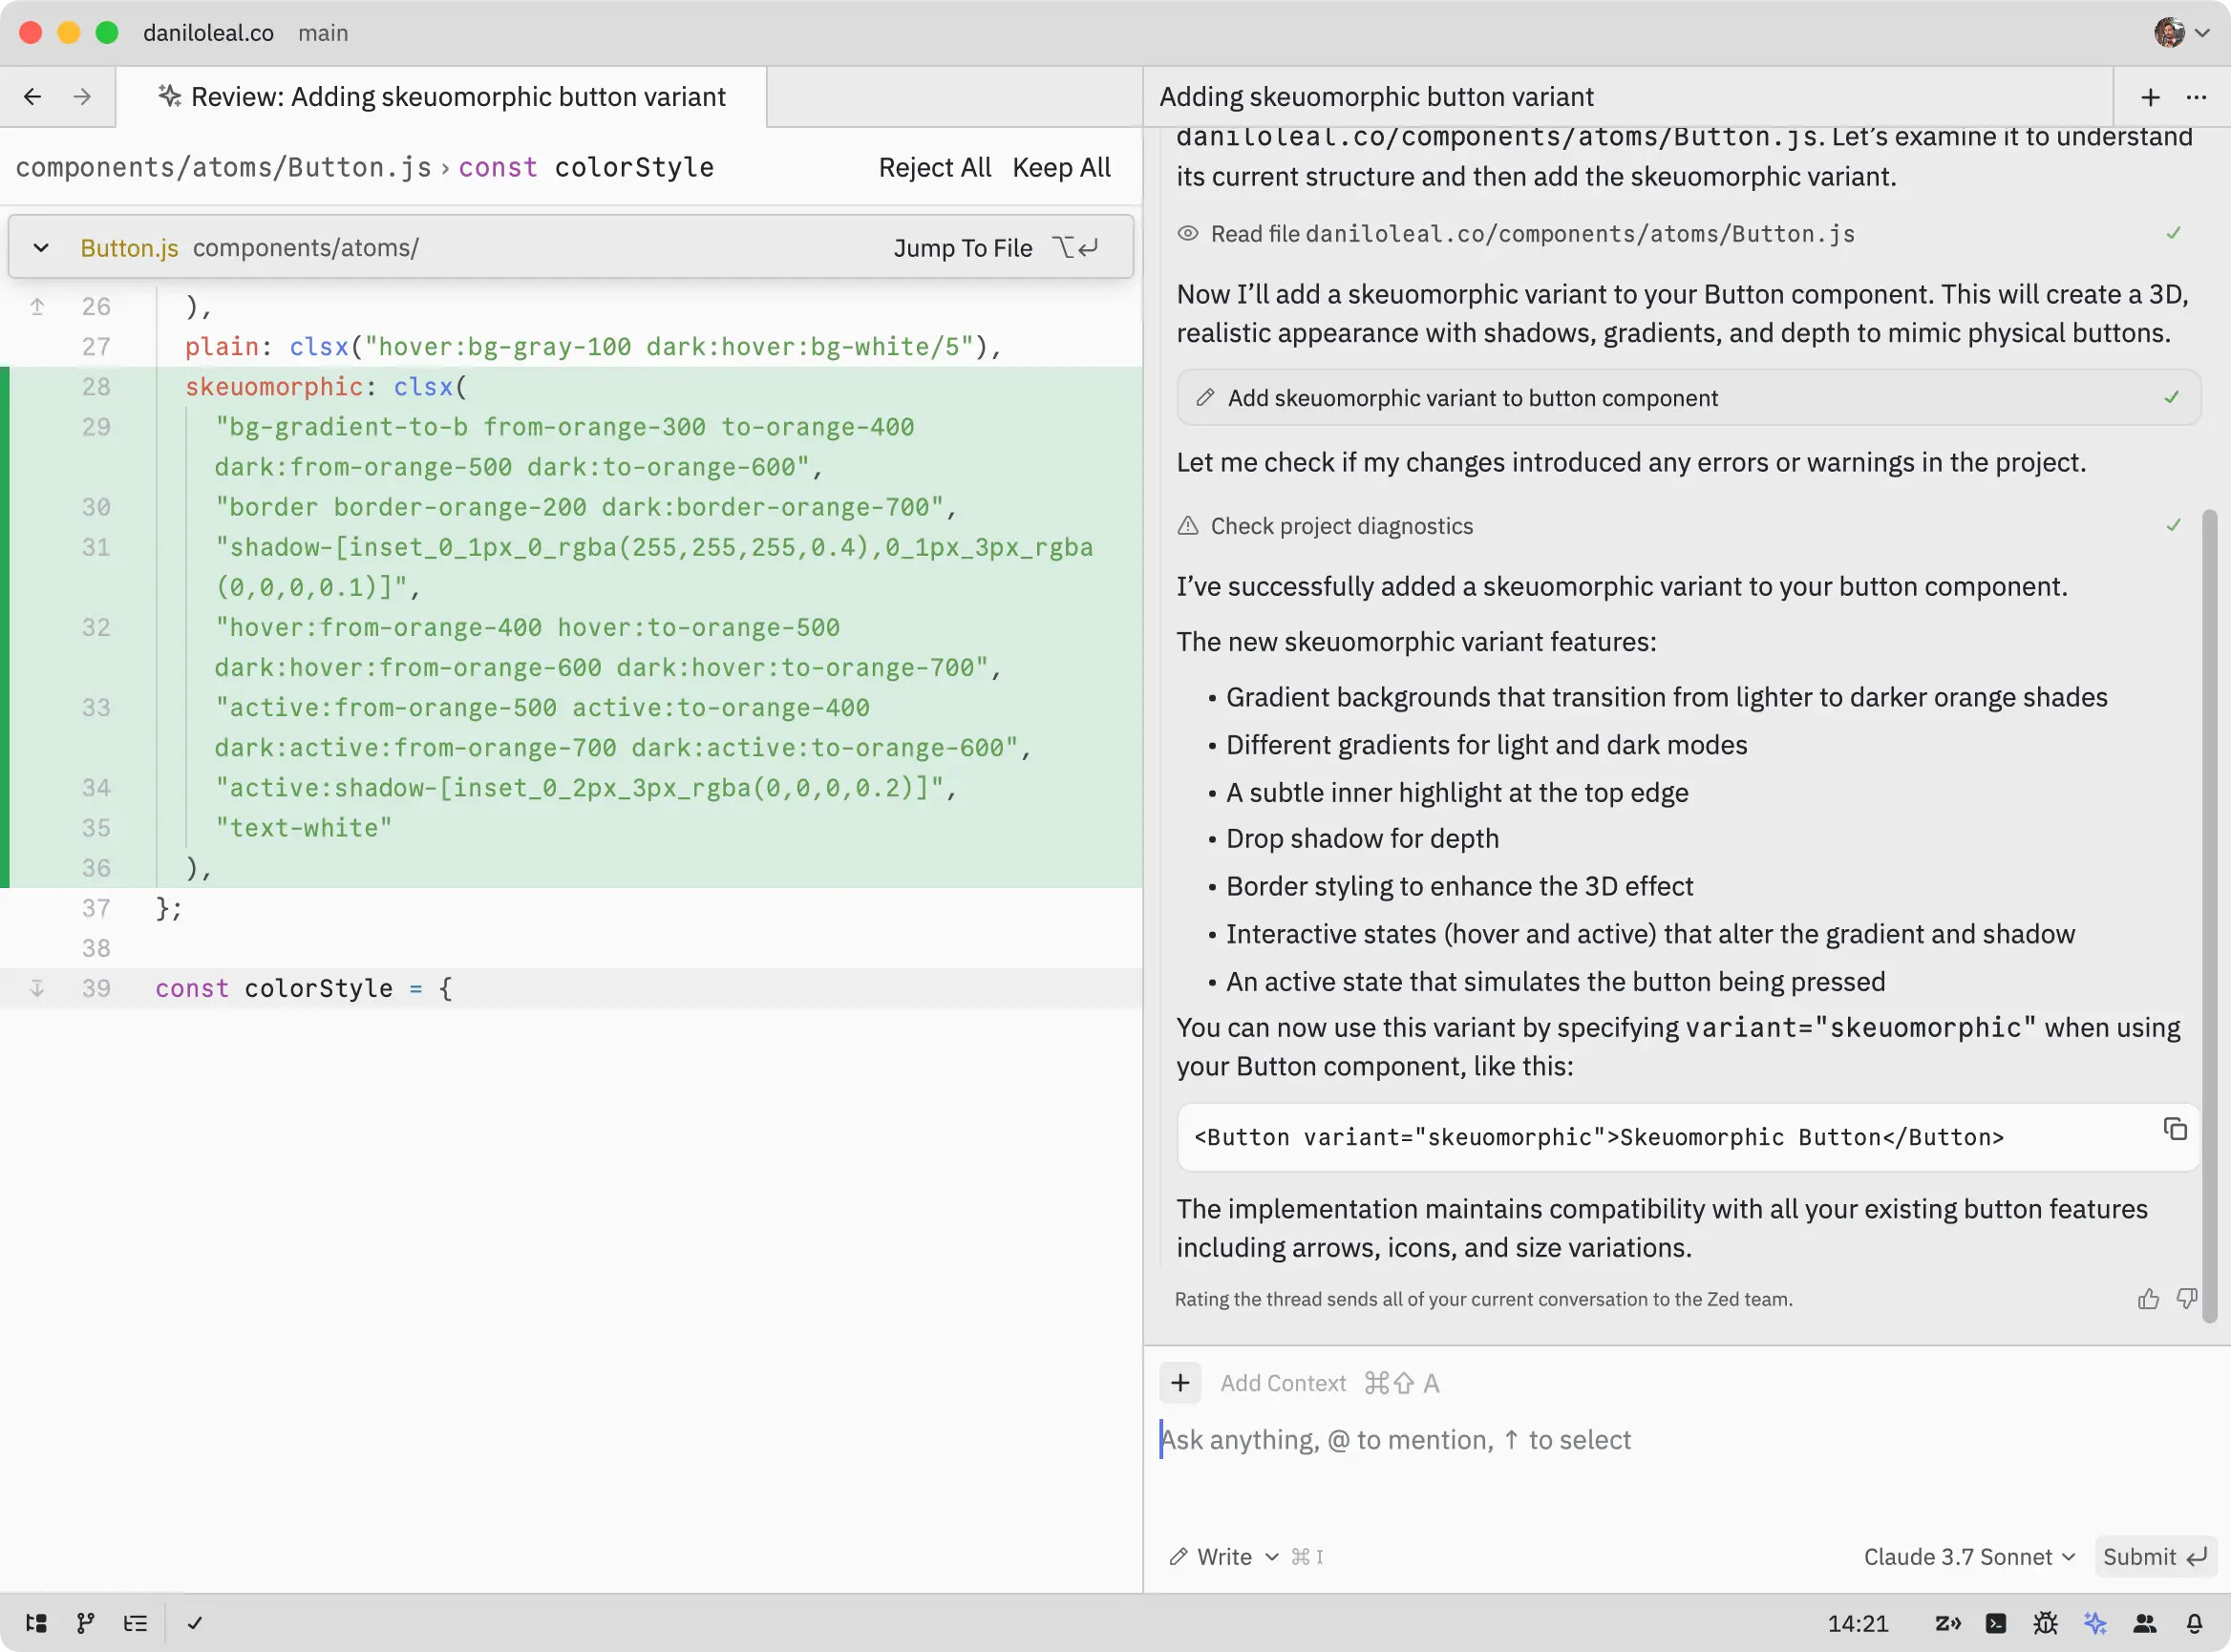Click the pencil icon in the edit step
The height and width of the screenshot is (1652, 2231).
pyautogui.click(x=1205, y=397)
